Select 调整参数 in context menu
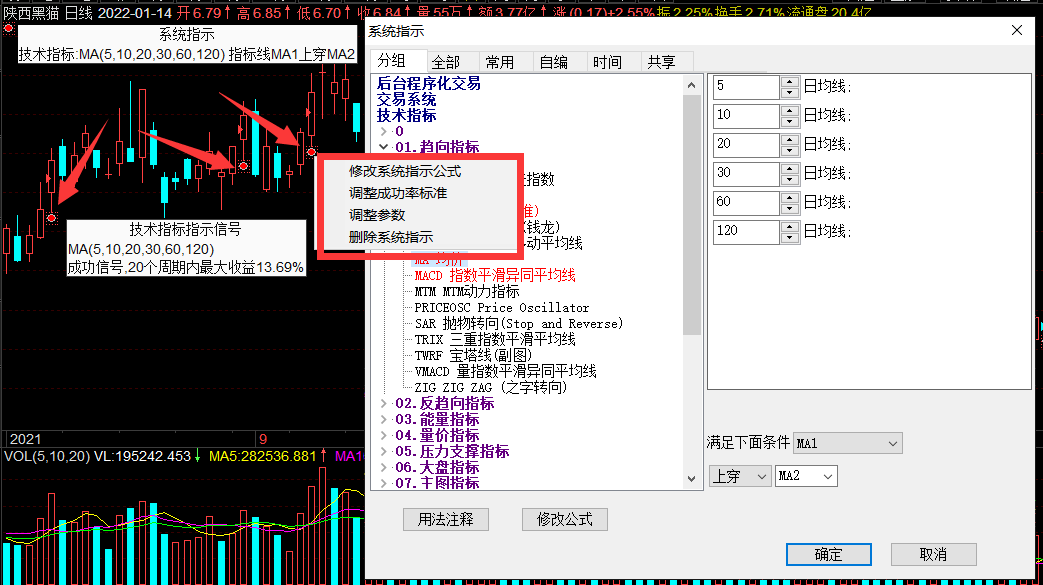 (x=376, y=215)
